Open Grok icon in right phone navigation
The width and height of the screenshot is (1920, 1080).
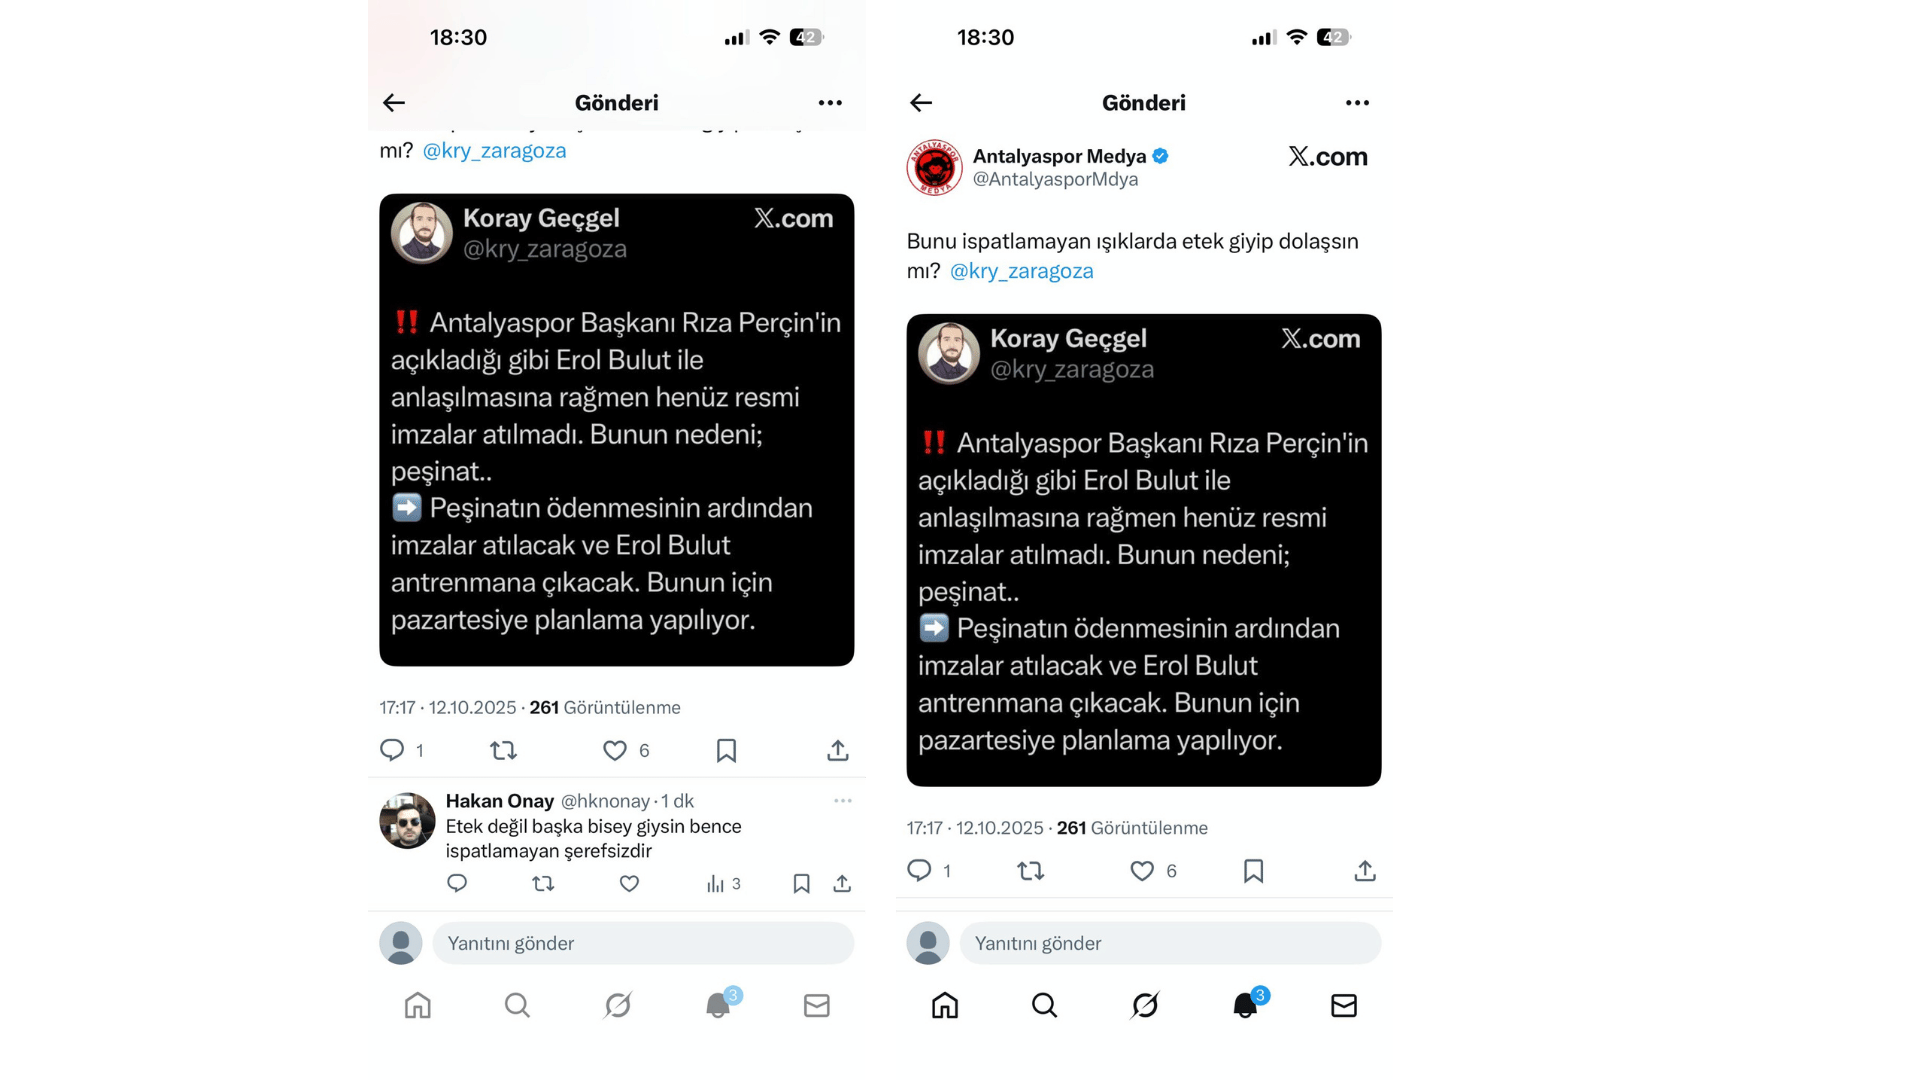click(1145, 1005)
